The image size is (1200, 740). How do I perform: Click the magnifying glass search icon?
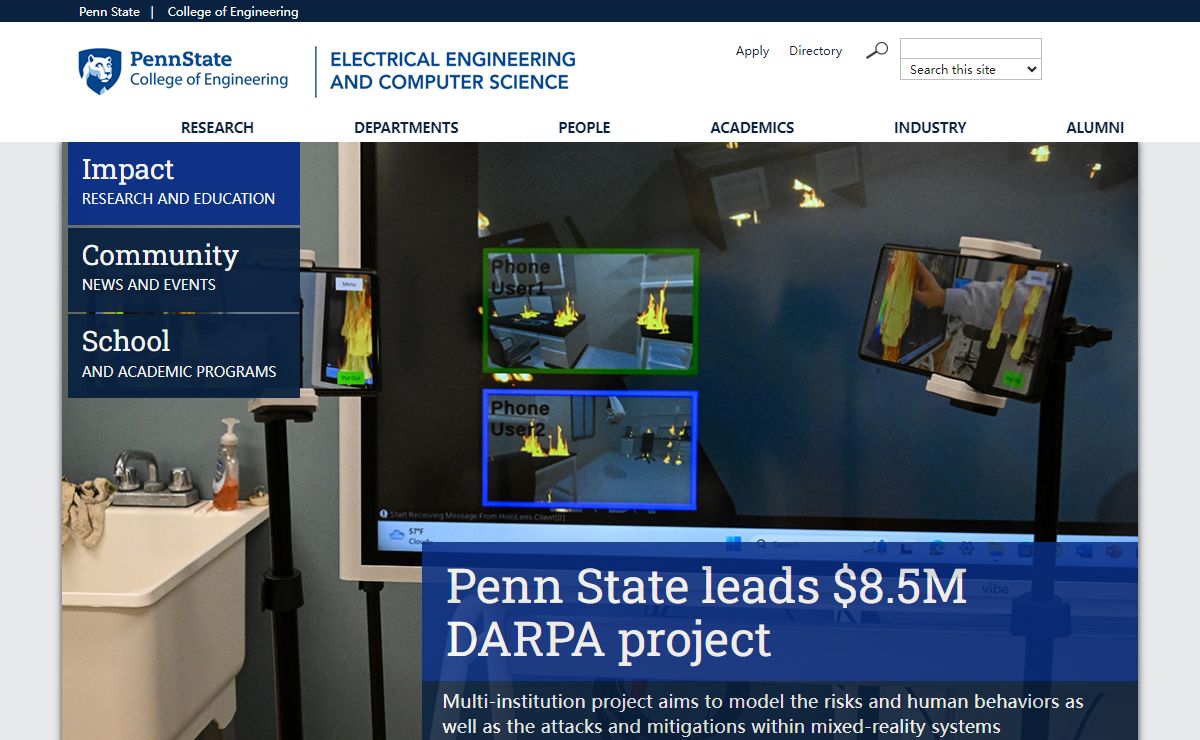pos(877,50)
